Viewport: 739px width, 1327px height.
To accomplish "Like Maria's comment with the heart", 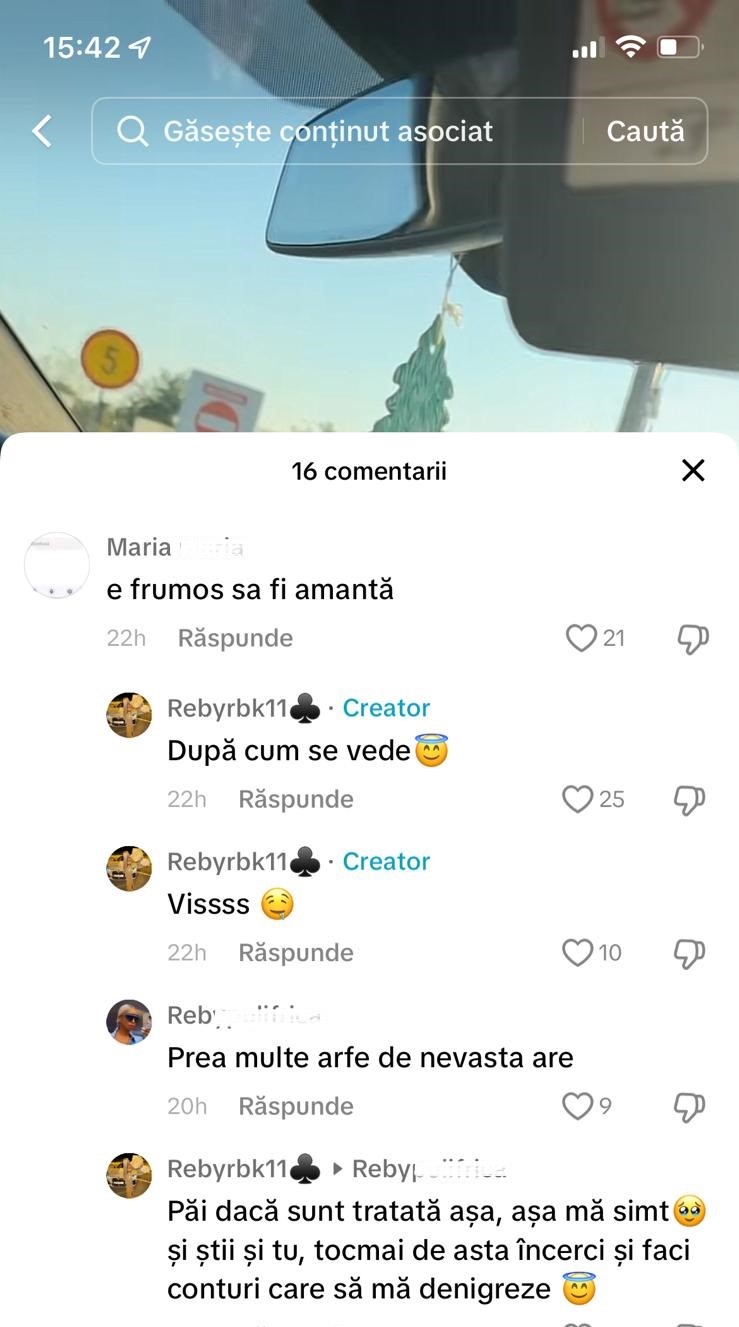I will coord(581,638).
